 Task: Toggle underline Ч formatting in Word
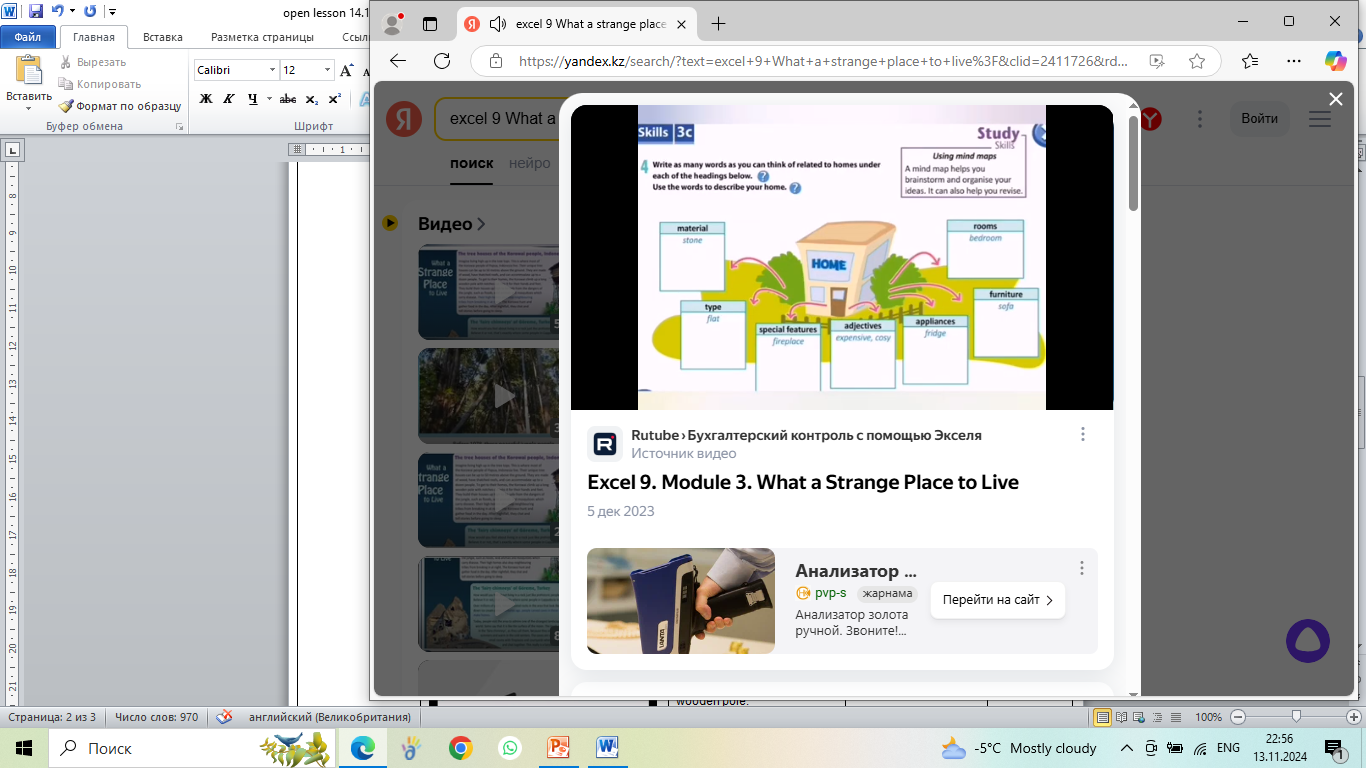(x=252, y=99)
